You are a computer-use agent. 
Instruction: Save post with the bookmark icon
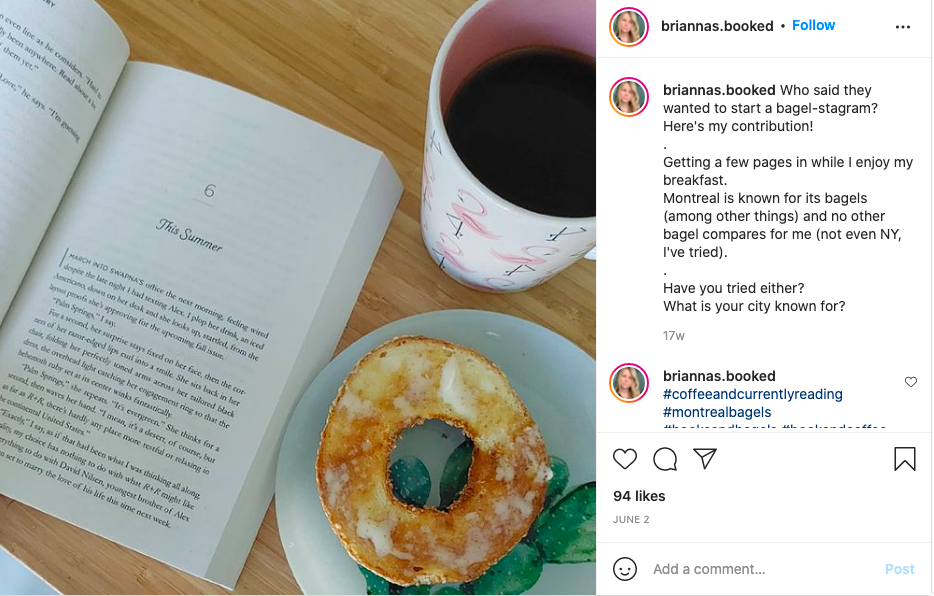[904, 459]
